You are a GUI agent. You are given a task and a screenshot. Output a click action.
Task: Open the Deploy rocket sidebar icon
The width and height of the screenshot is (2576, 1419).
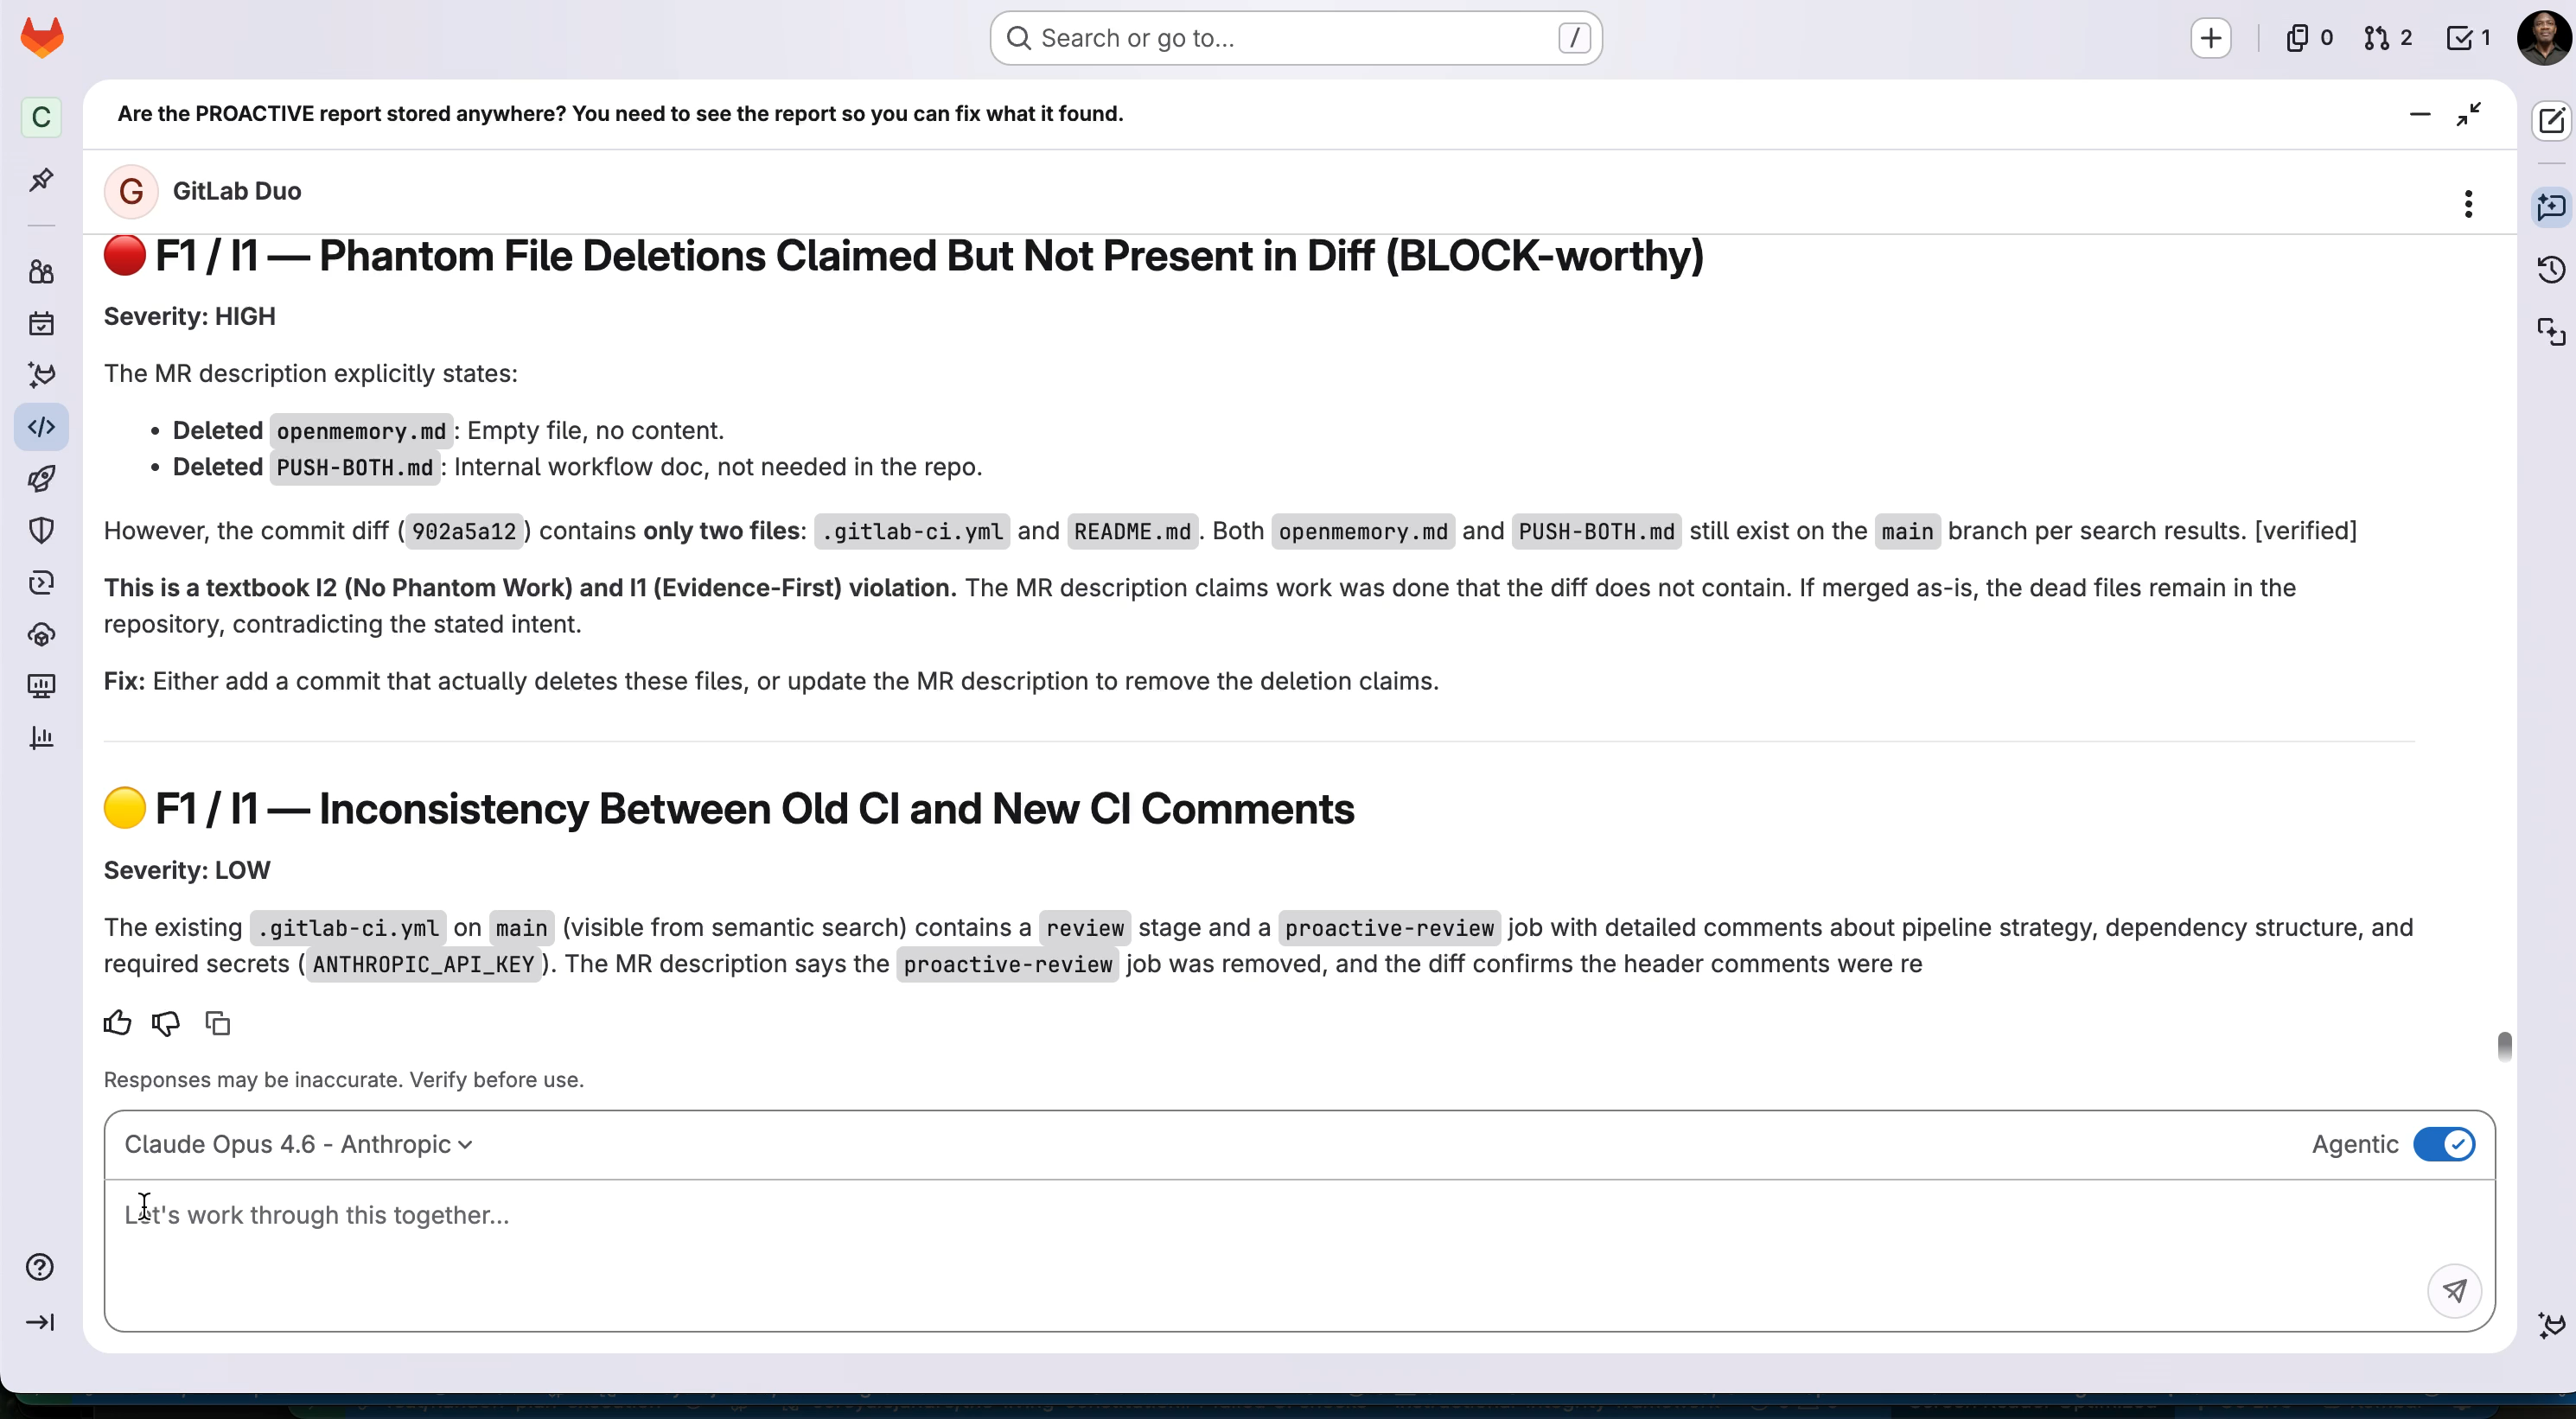pos(41,478)
